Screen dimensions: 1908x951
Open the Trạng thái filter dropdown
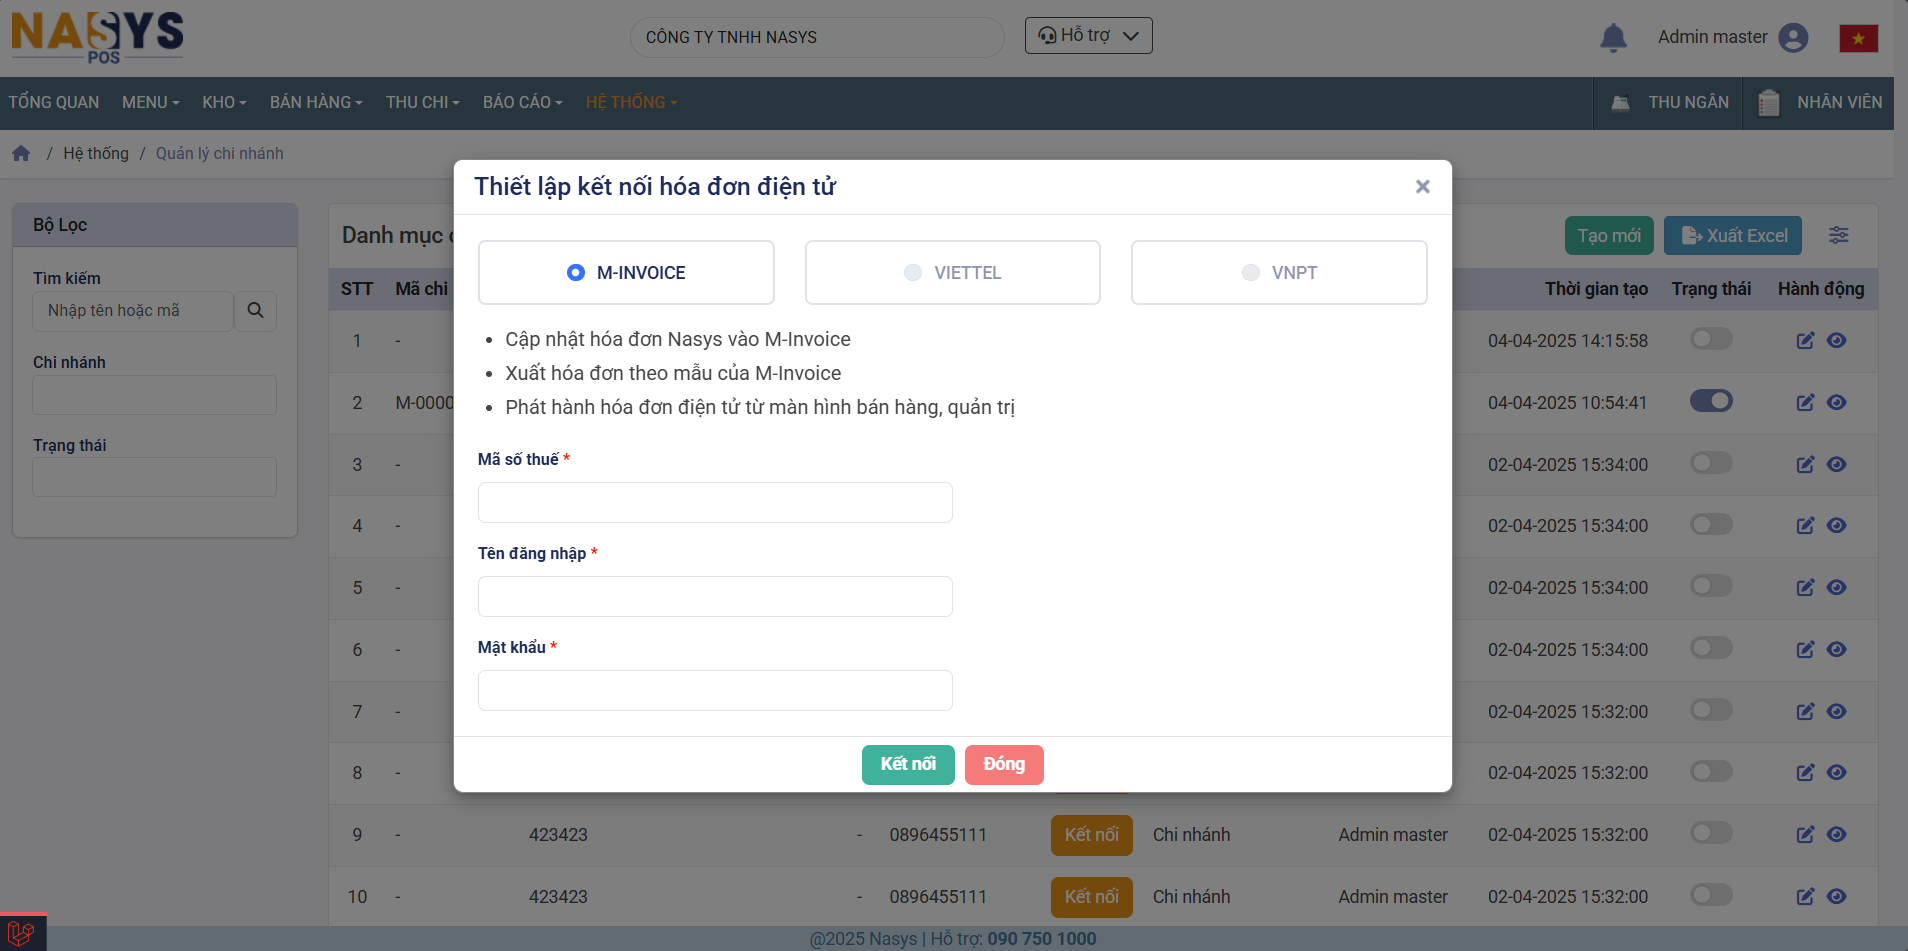point(155,477)
